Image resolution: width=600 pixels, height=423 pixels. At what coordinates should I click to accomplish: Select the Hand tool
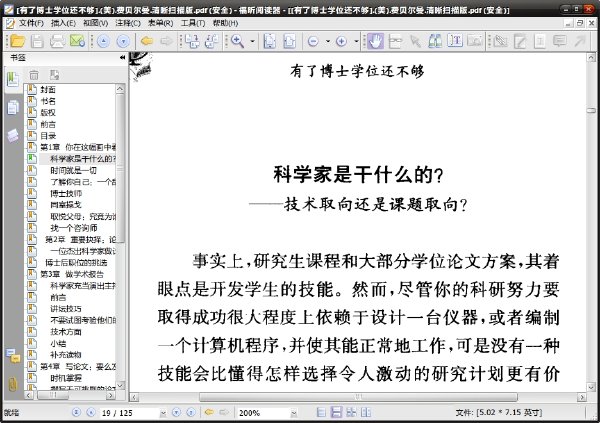tap(375, 41)
